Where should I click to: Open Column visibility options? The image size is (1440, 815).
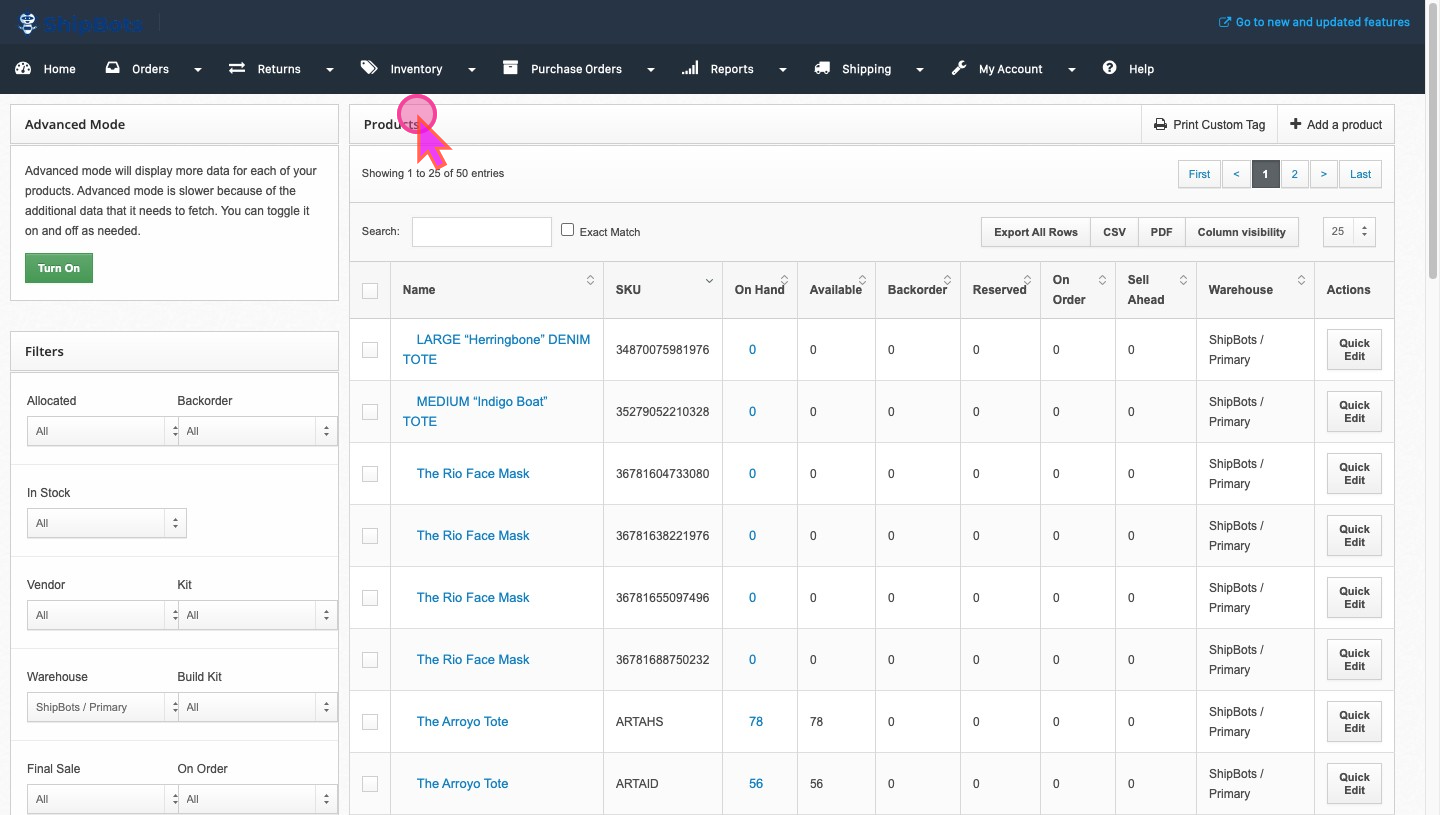point(1242,232)
